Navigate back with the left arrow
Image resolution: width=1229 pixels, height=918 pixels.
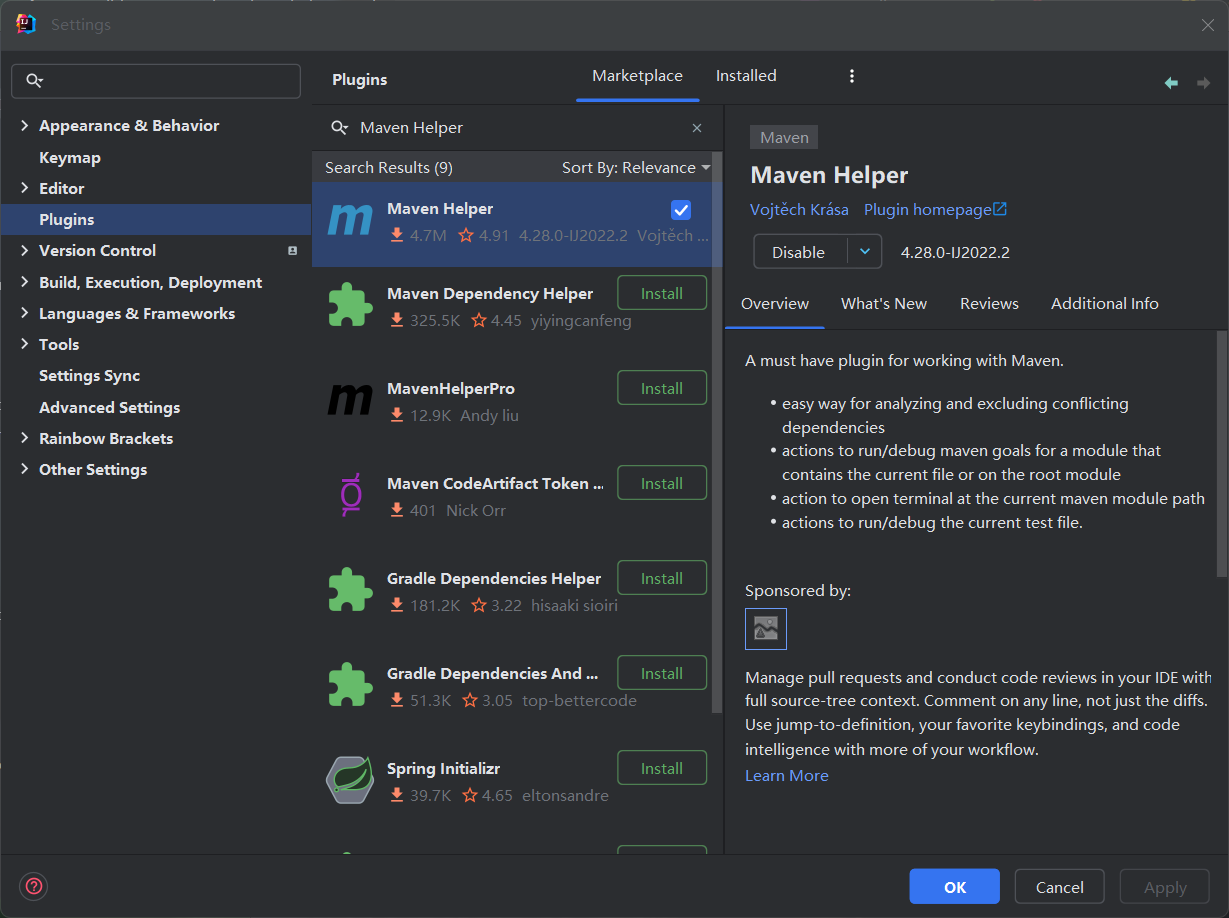tap(1171, 83)
